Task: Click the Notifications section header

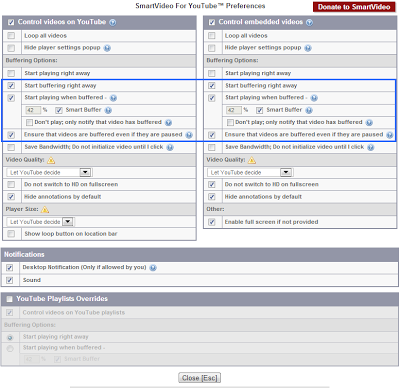Action: click(200, 255)
